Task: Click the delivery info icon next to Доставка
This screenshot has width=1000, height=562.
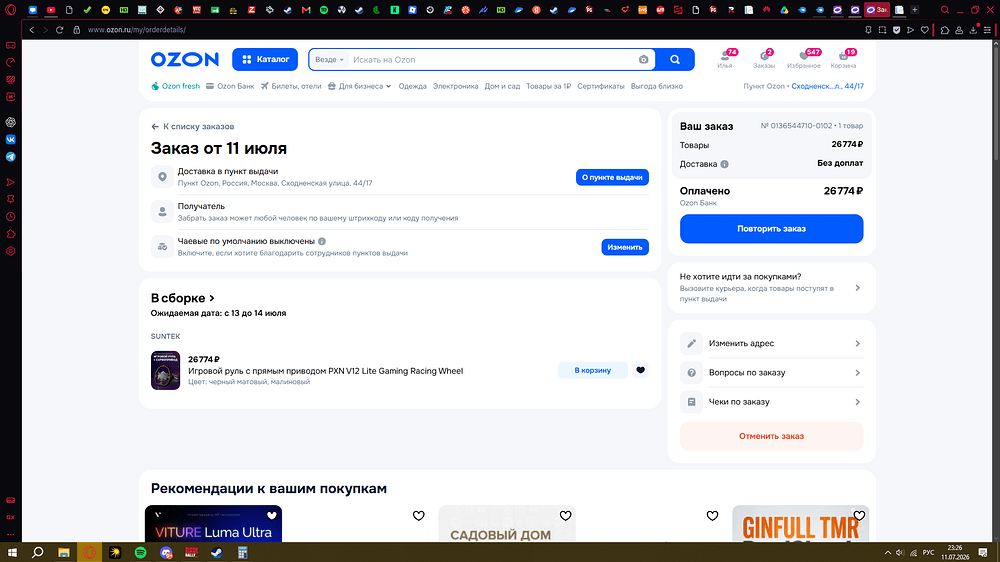Action: click(724, 164)
